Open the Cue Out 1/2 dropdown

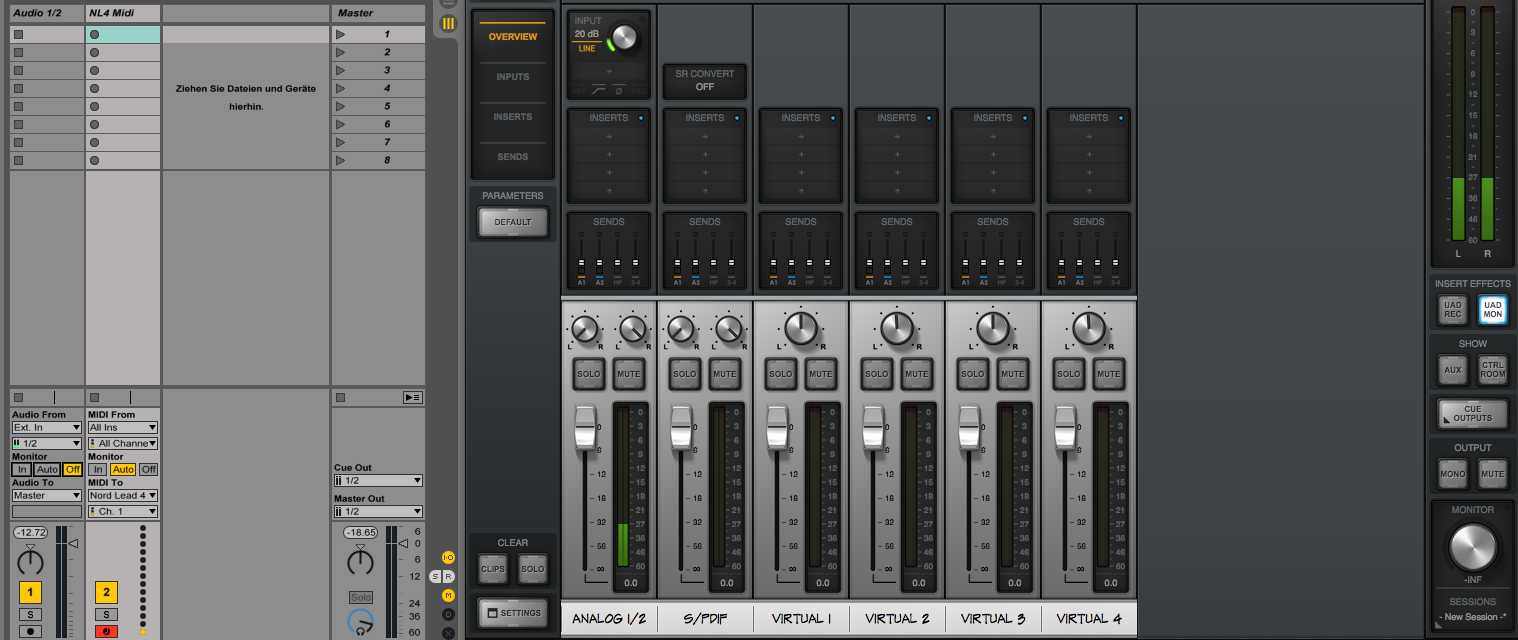(378, 480)
